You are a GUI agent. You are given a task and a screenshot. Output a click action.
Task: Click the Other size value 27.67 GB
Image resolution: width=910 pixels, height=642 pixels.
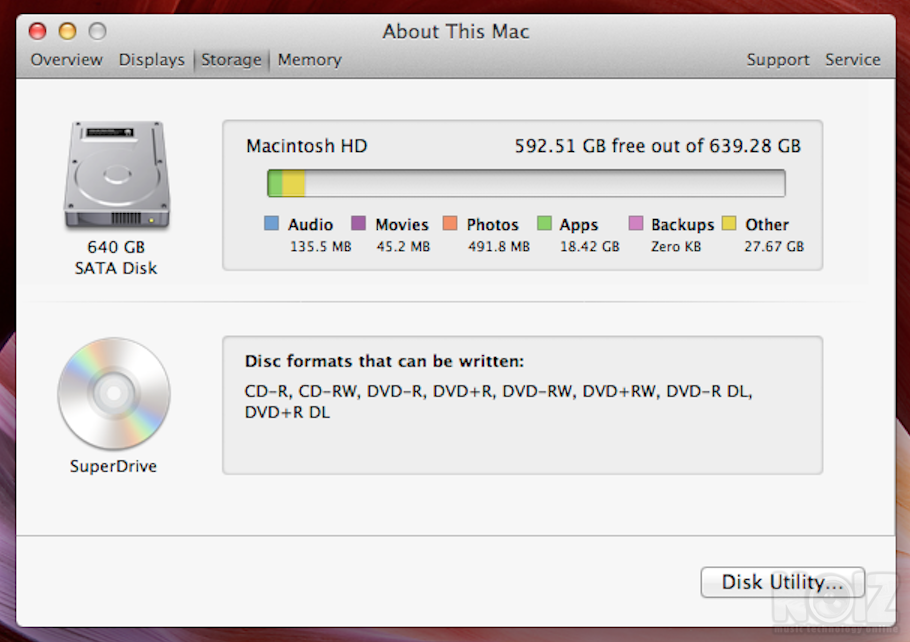click(x=774, y=247)
